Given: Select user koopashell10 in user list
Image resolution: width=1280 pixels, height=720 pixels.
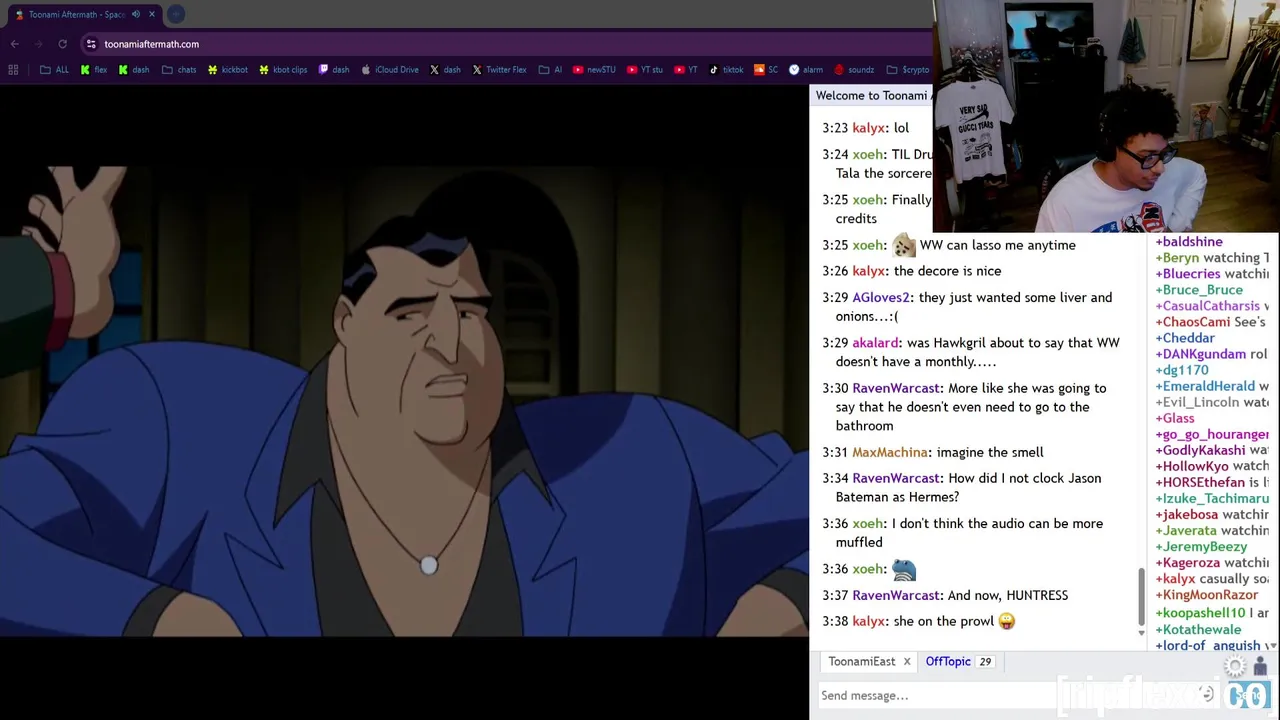Looking at the screenshot, I should pyautogui.click(x=1201, y=612).
